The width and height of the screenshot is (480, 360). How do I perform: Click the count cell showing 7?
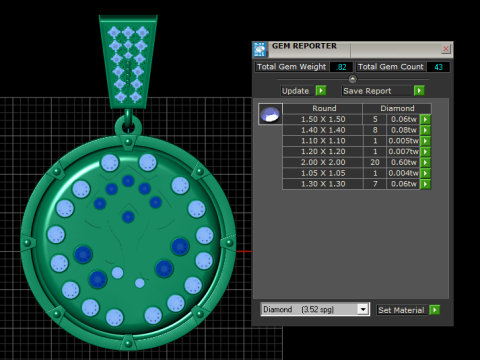pyautogui.click(x=375, y=184)
